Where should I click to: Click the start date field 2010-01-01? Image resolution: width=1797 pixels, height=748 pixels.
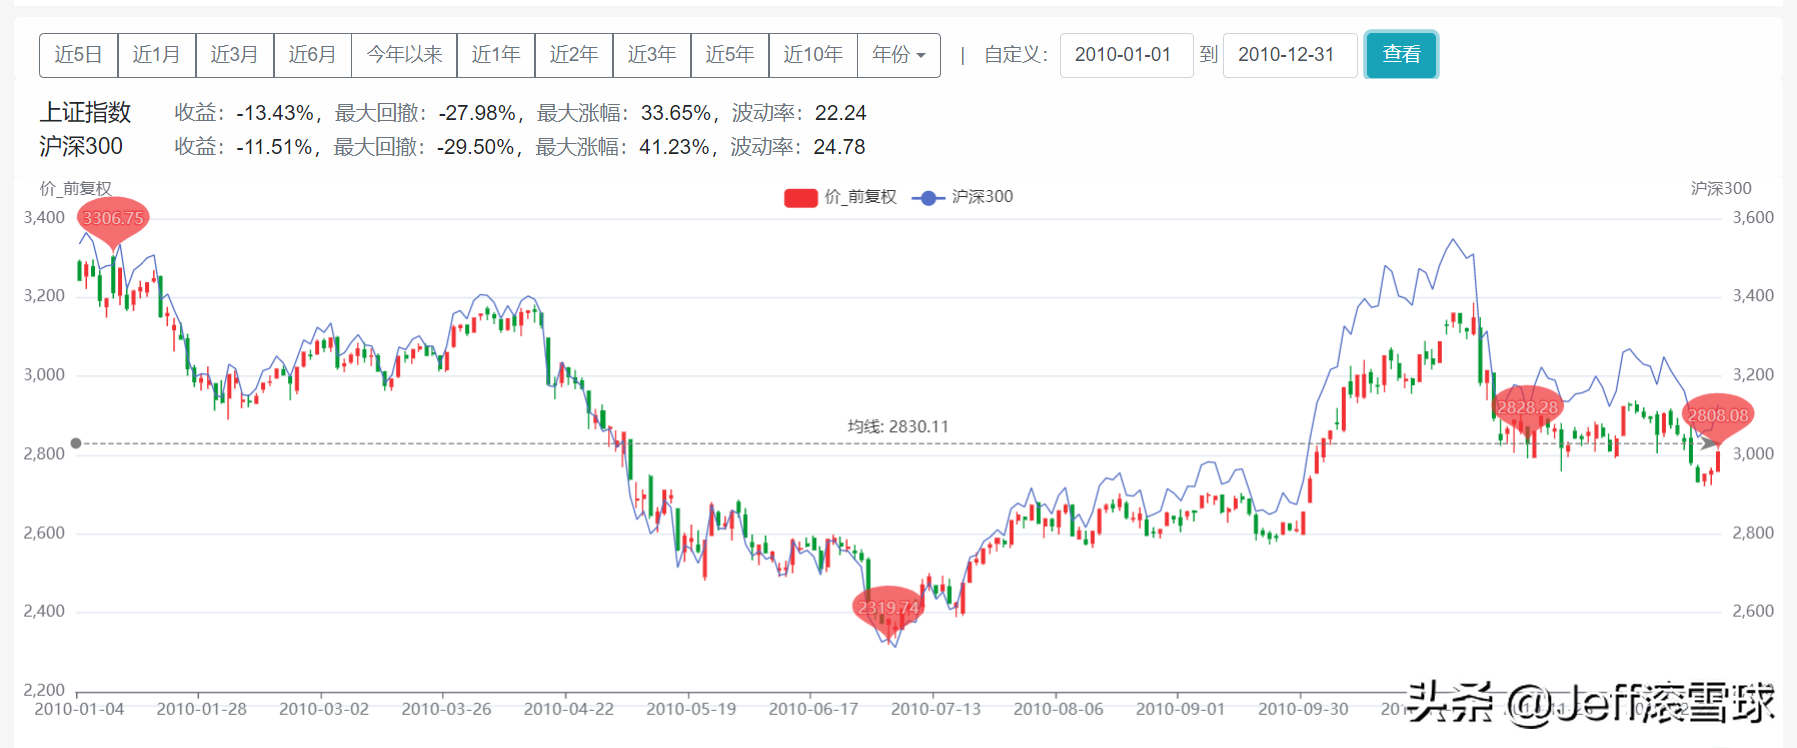click(1125, 55)
